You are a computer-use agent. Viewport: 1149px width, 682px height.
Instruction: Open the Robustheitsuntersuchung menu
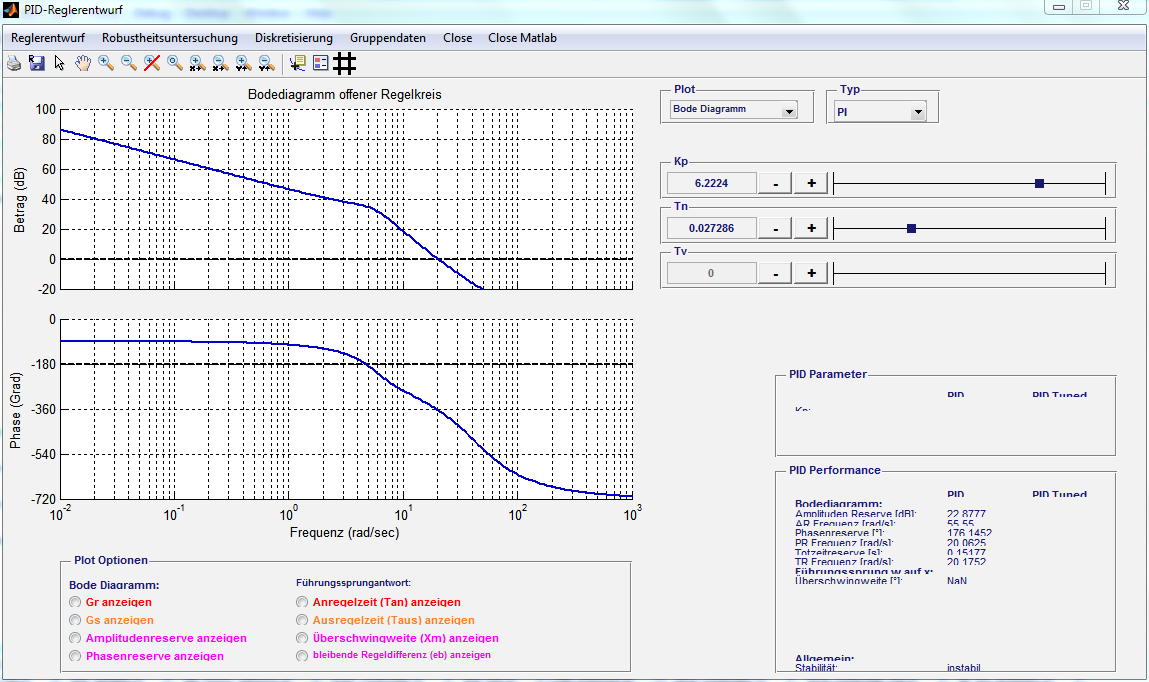coord(170,38)
